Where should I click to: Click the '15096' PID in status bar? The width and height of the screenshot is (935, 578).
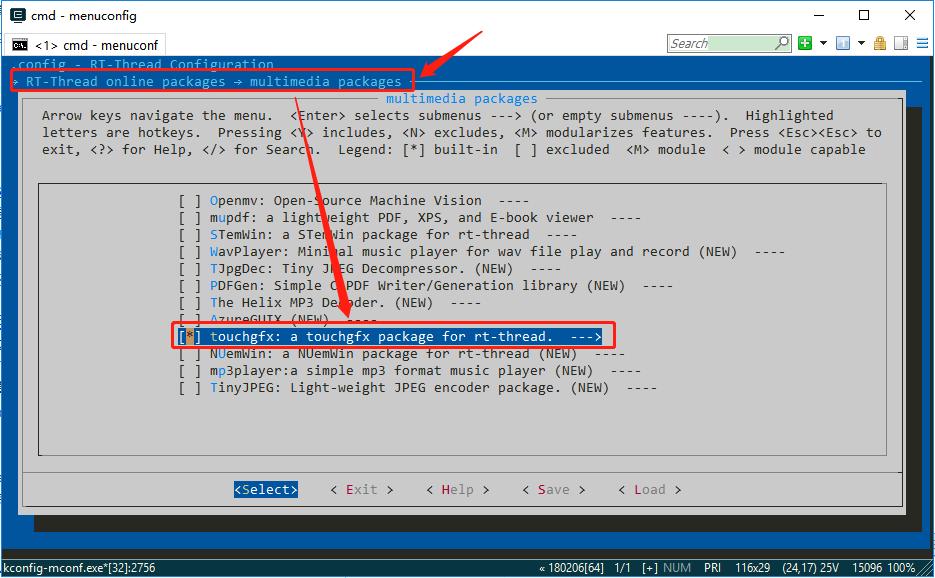(867, 568)
